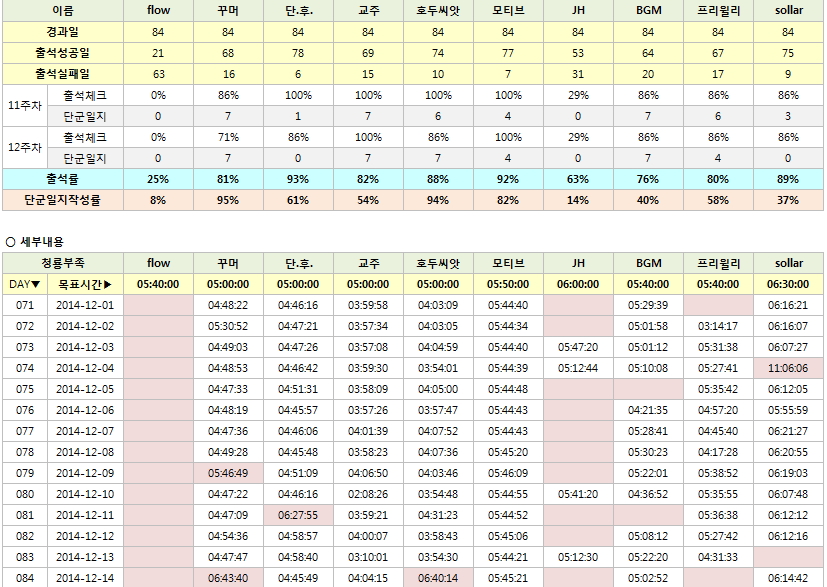Click 꾸머's time 04:54:36
This screenshot has width=827, height=587.
pyautogui.click(x=228, y=536)
